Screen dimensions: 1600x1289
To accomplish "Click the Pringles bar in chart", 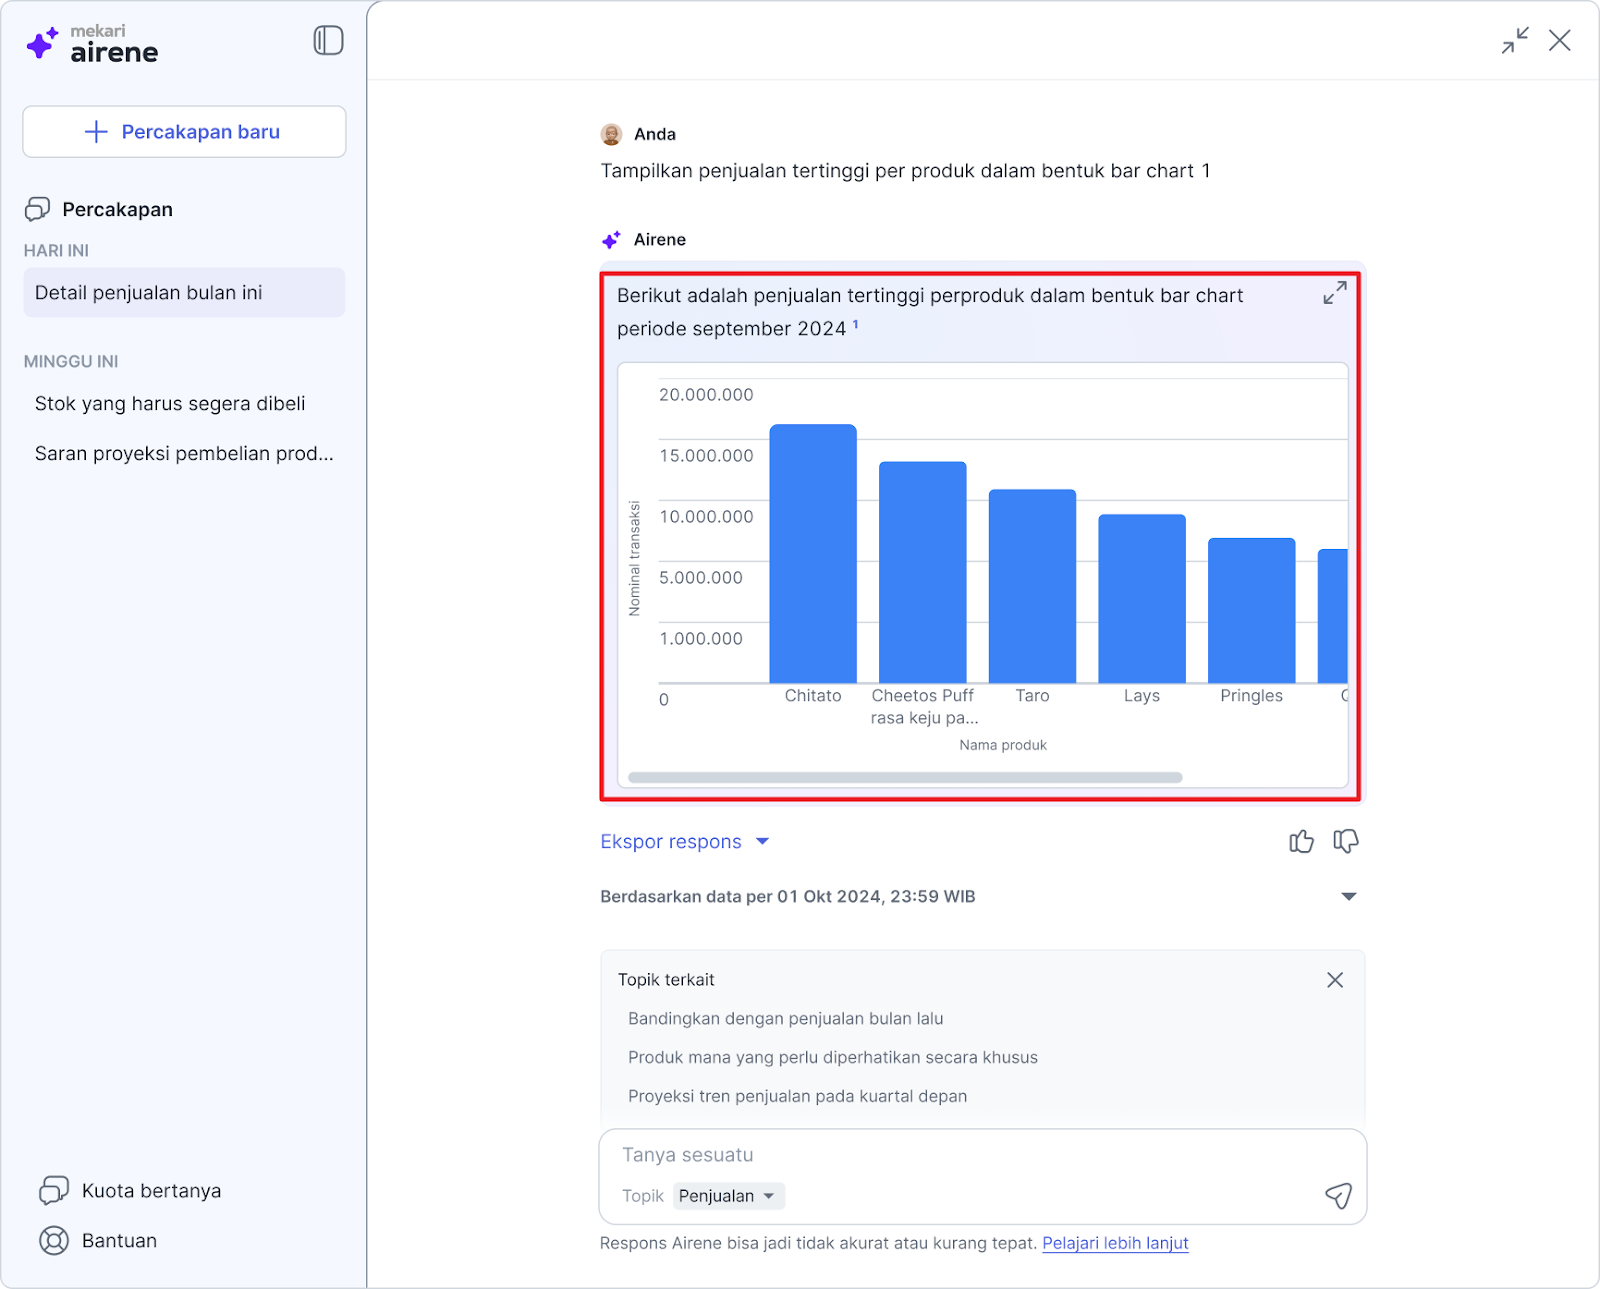I will pyautogui.click(x=1252, y=610).
